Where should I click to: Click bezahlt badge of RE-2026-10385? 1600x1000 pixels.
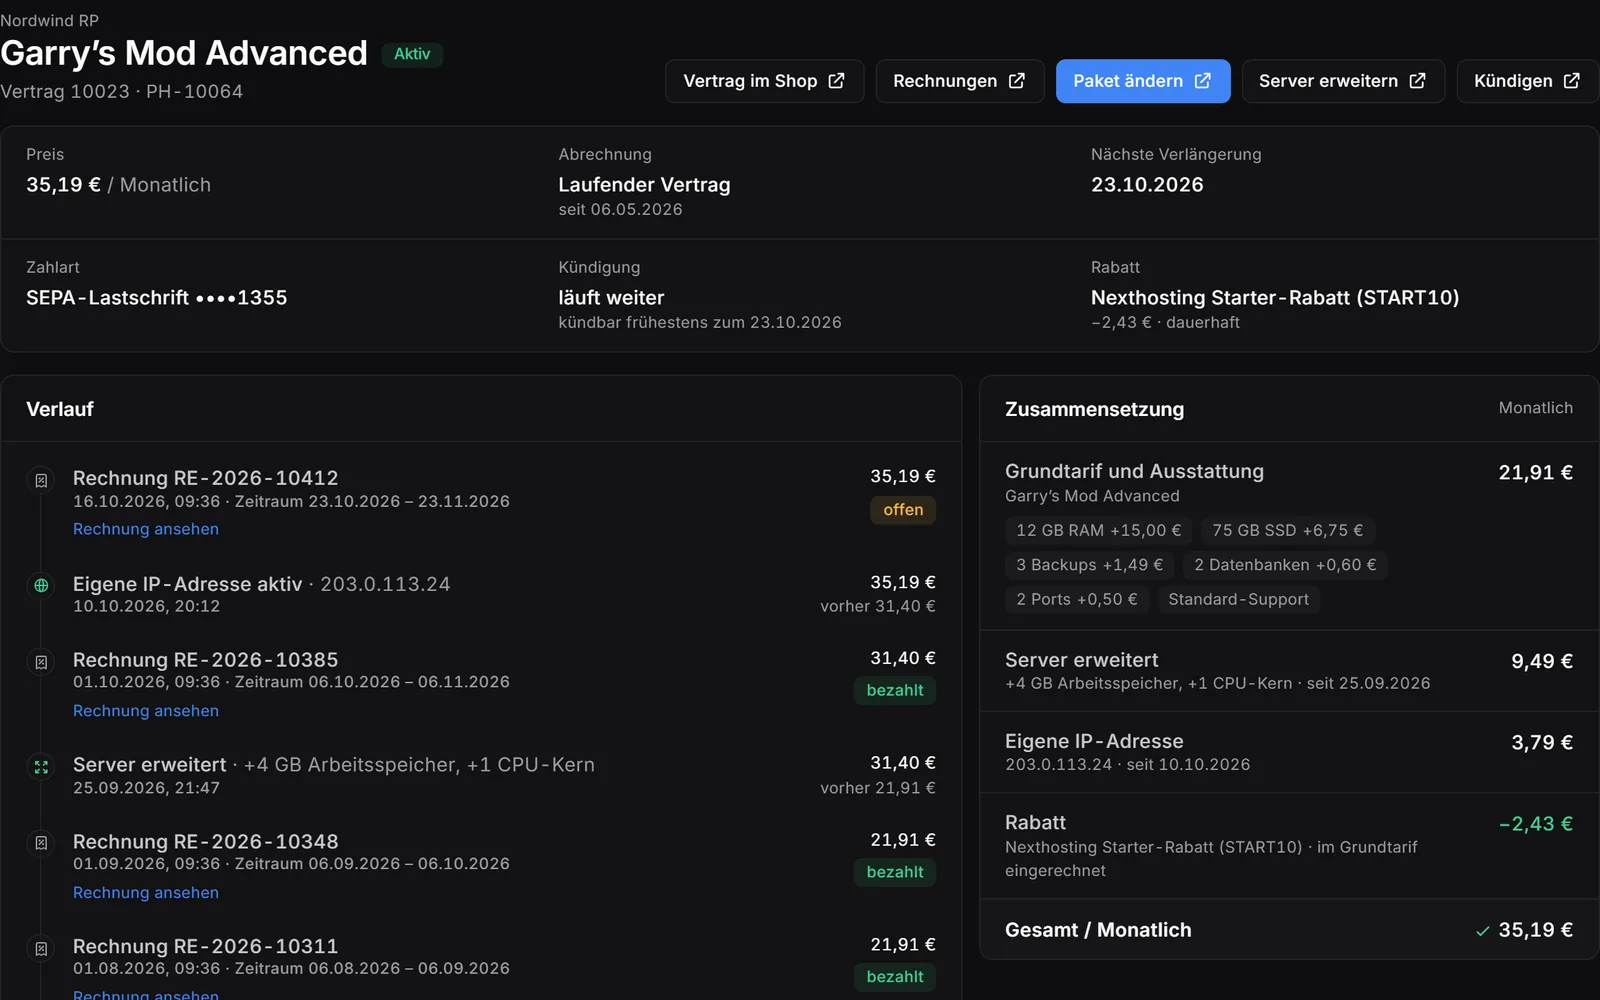pyautogui.click(x=895, y=690)
